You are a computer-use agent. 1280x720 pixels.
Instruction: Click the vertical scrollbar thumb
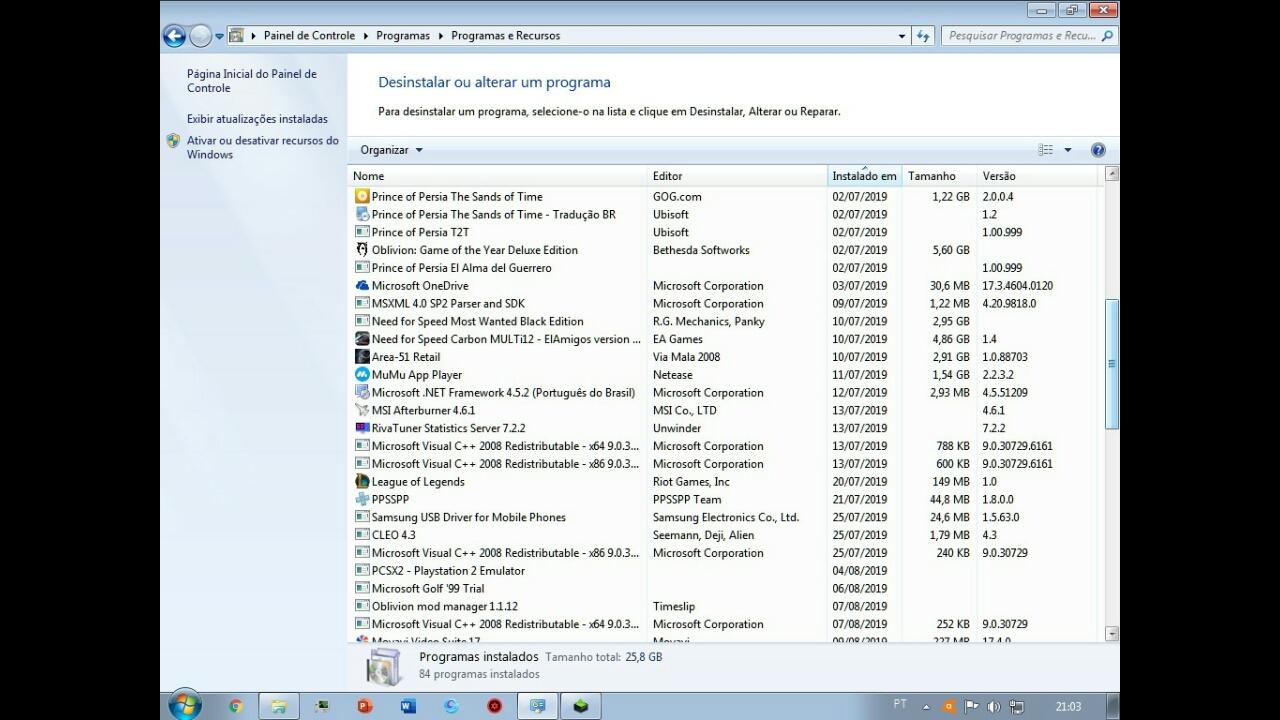click(1111, 364)
